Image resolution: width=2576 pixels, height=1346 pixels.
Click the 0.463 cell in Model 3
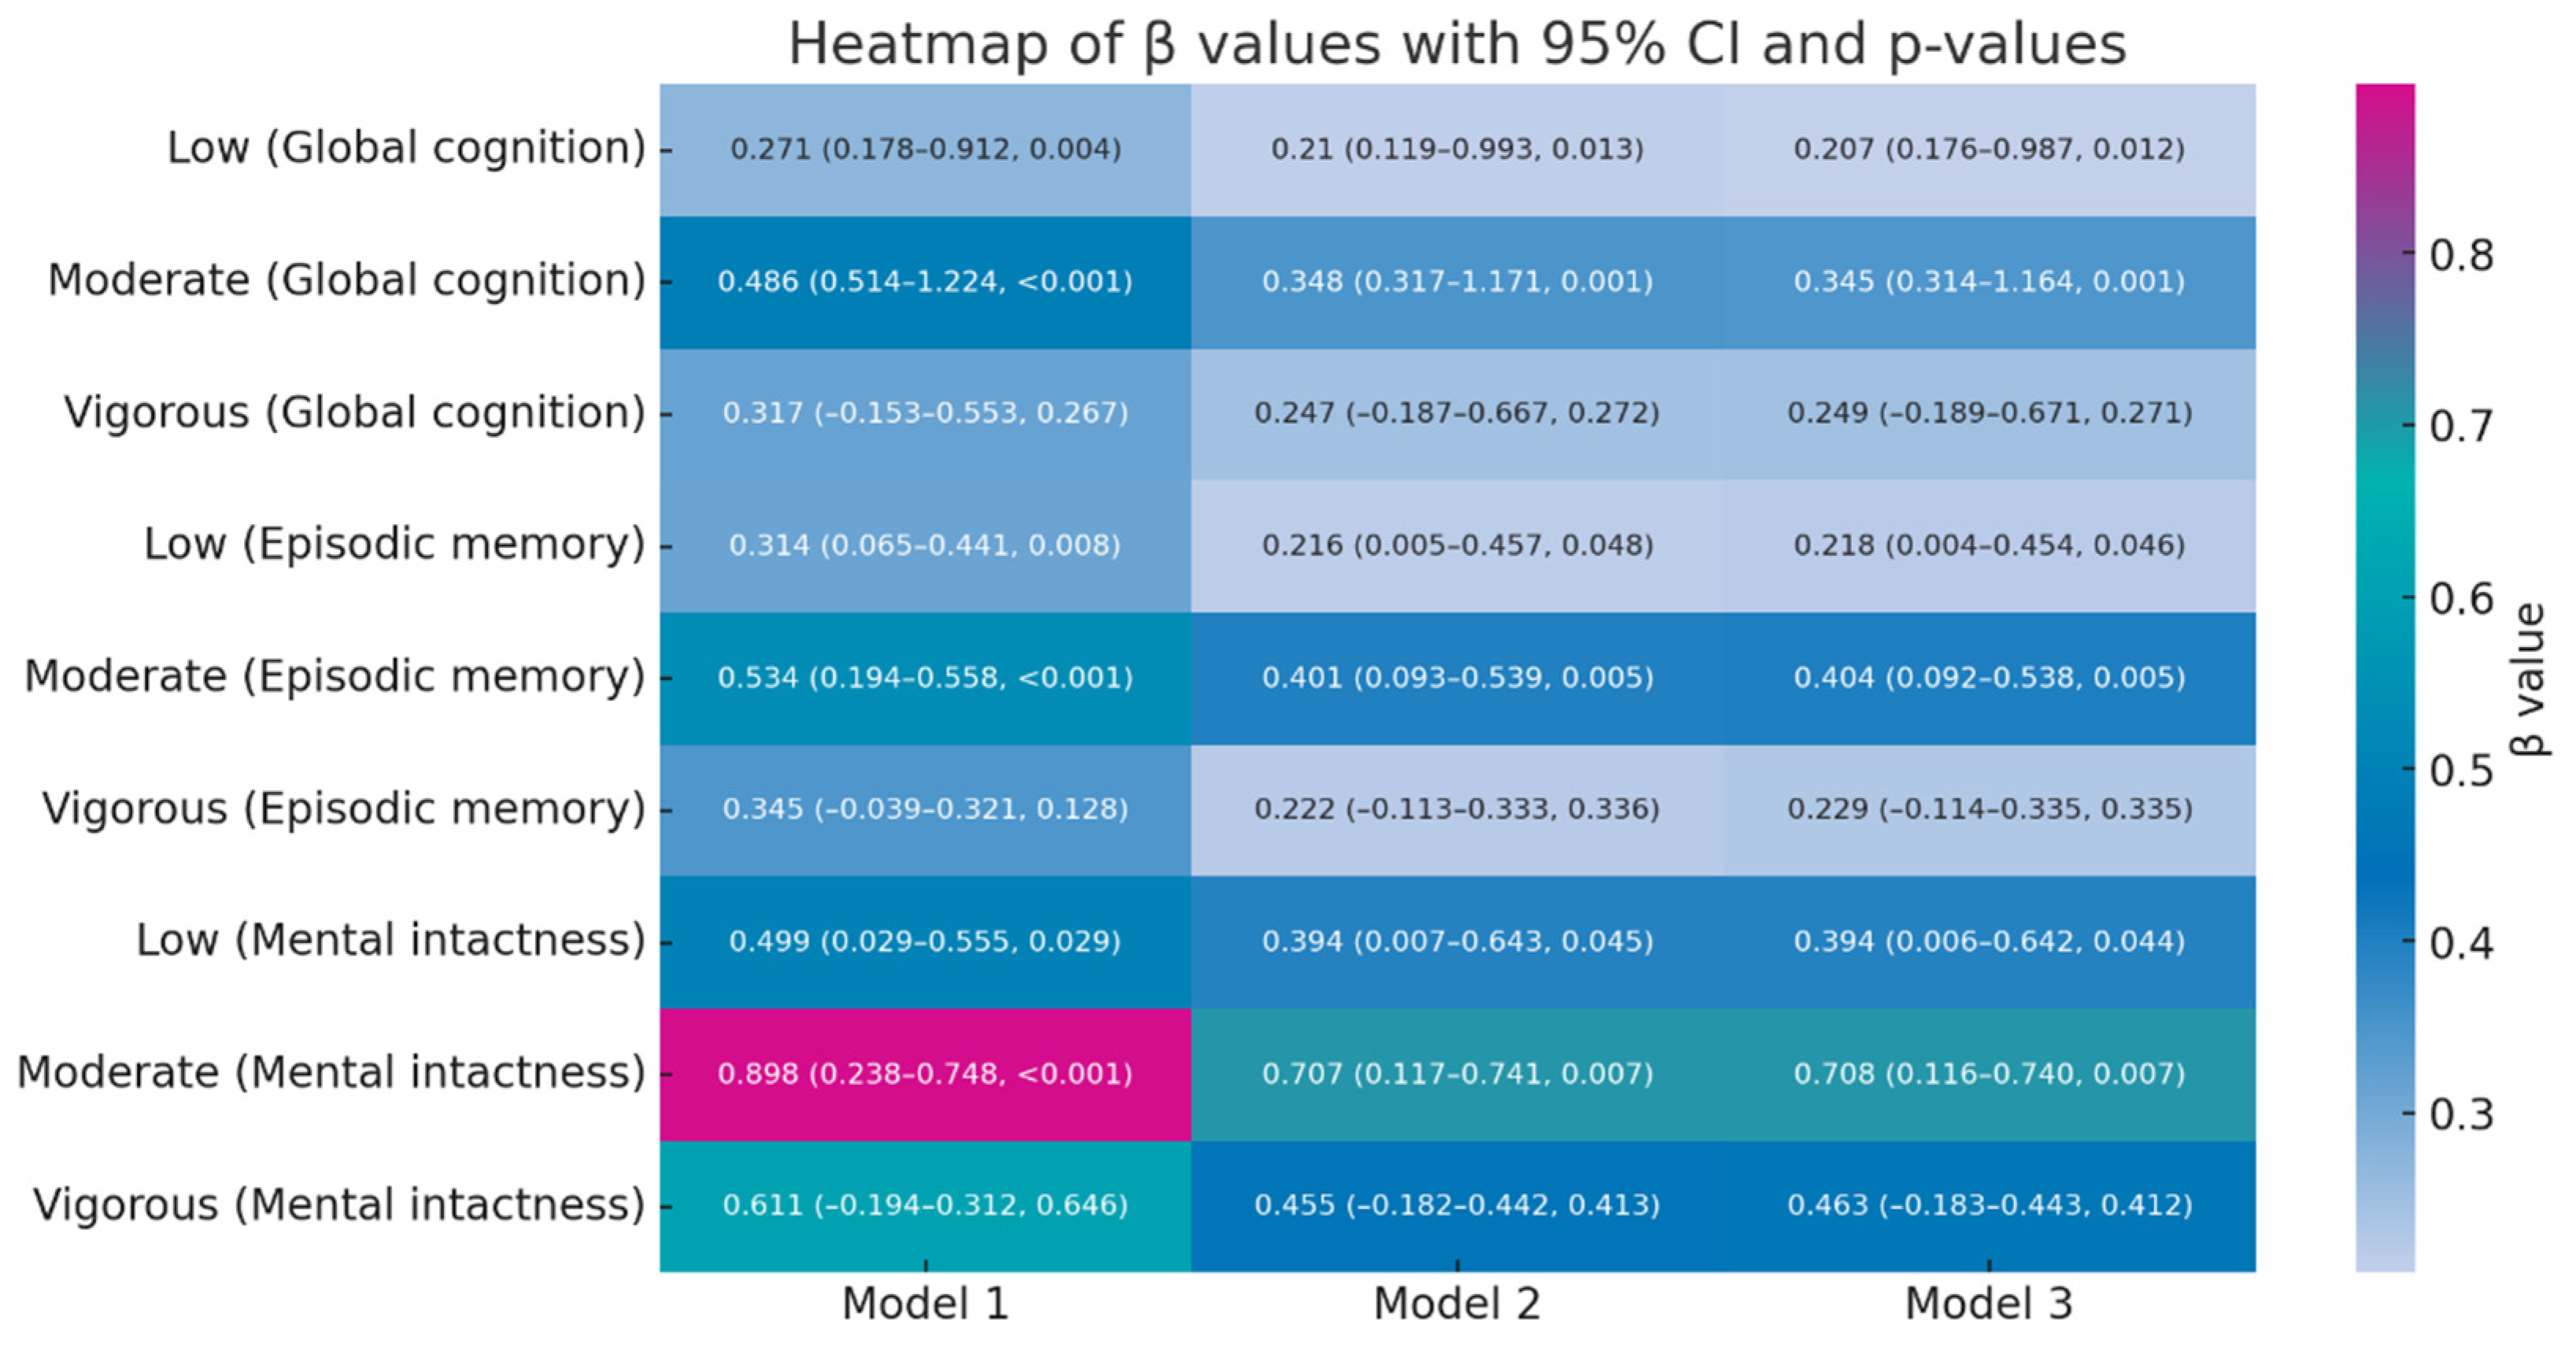tap(1988, 1205)
